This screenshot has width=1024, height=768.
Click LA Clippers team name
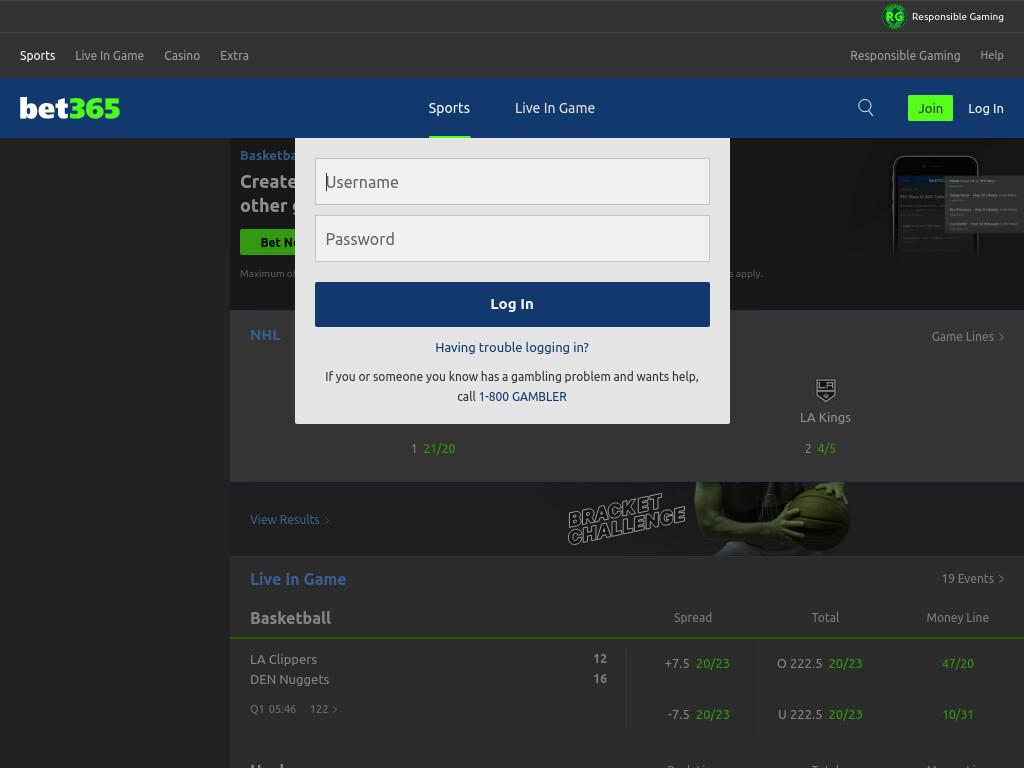point(283,660)
